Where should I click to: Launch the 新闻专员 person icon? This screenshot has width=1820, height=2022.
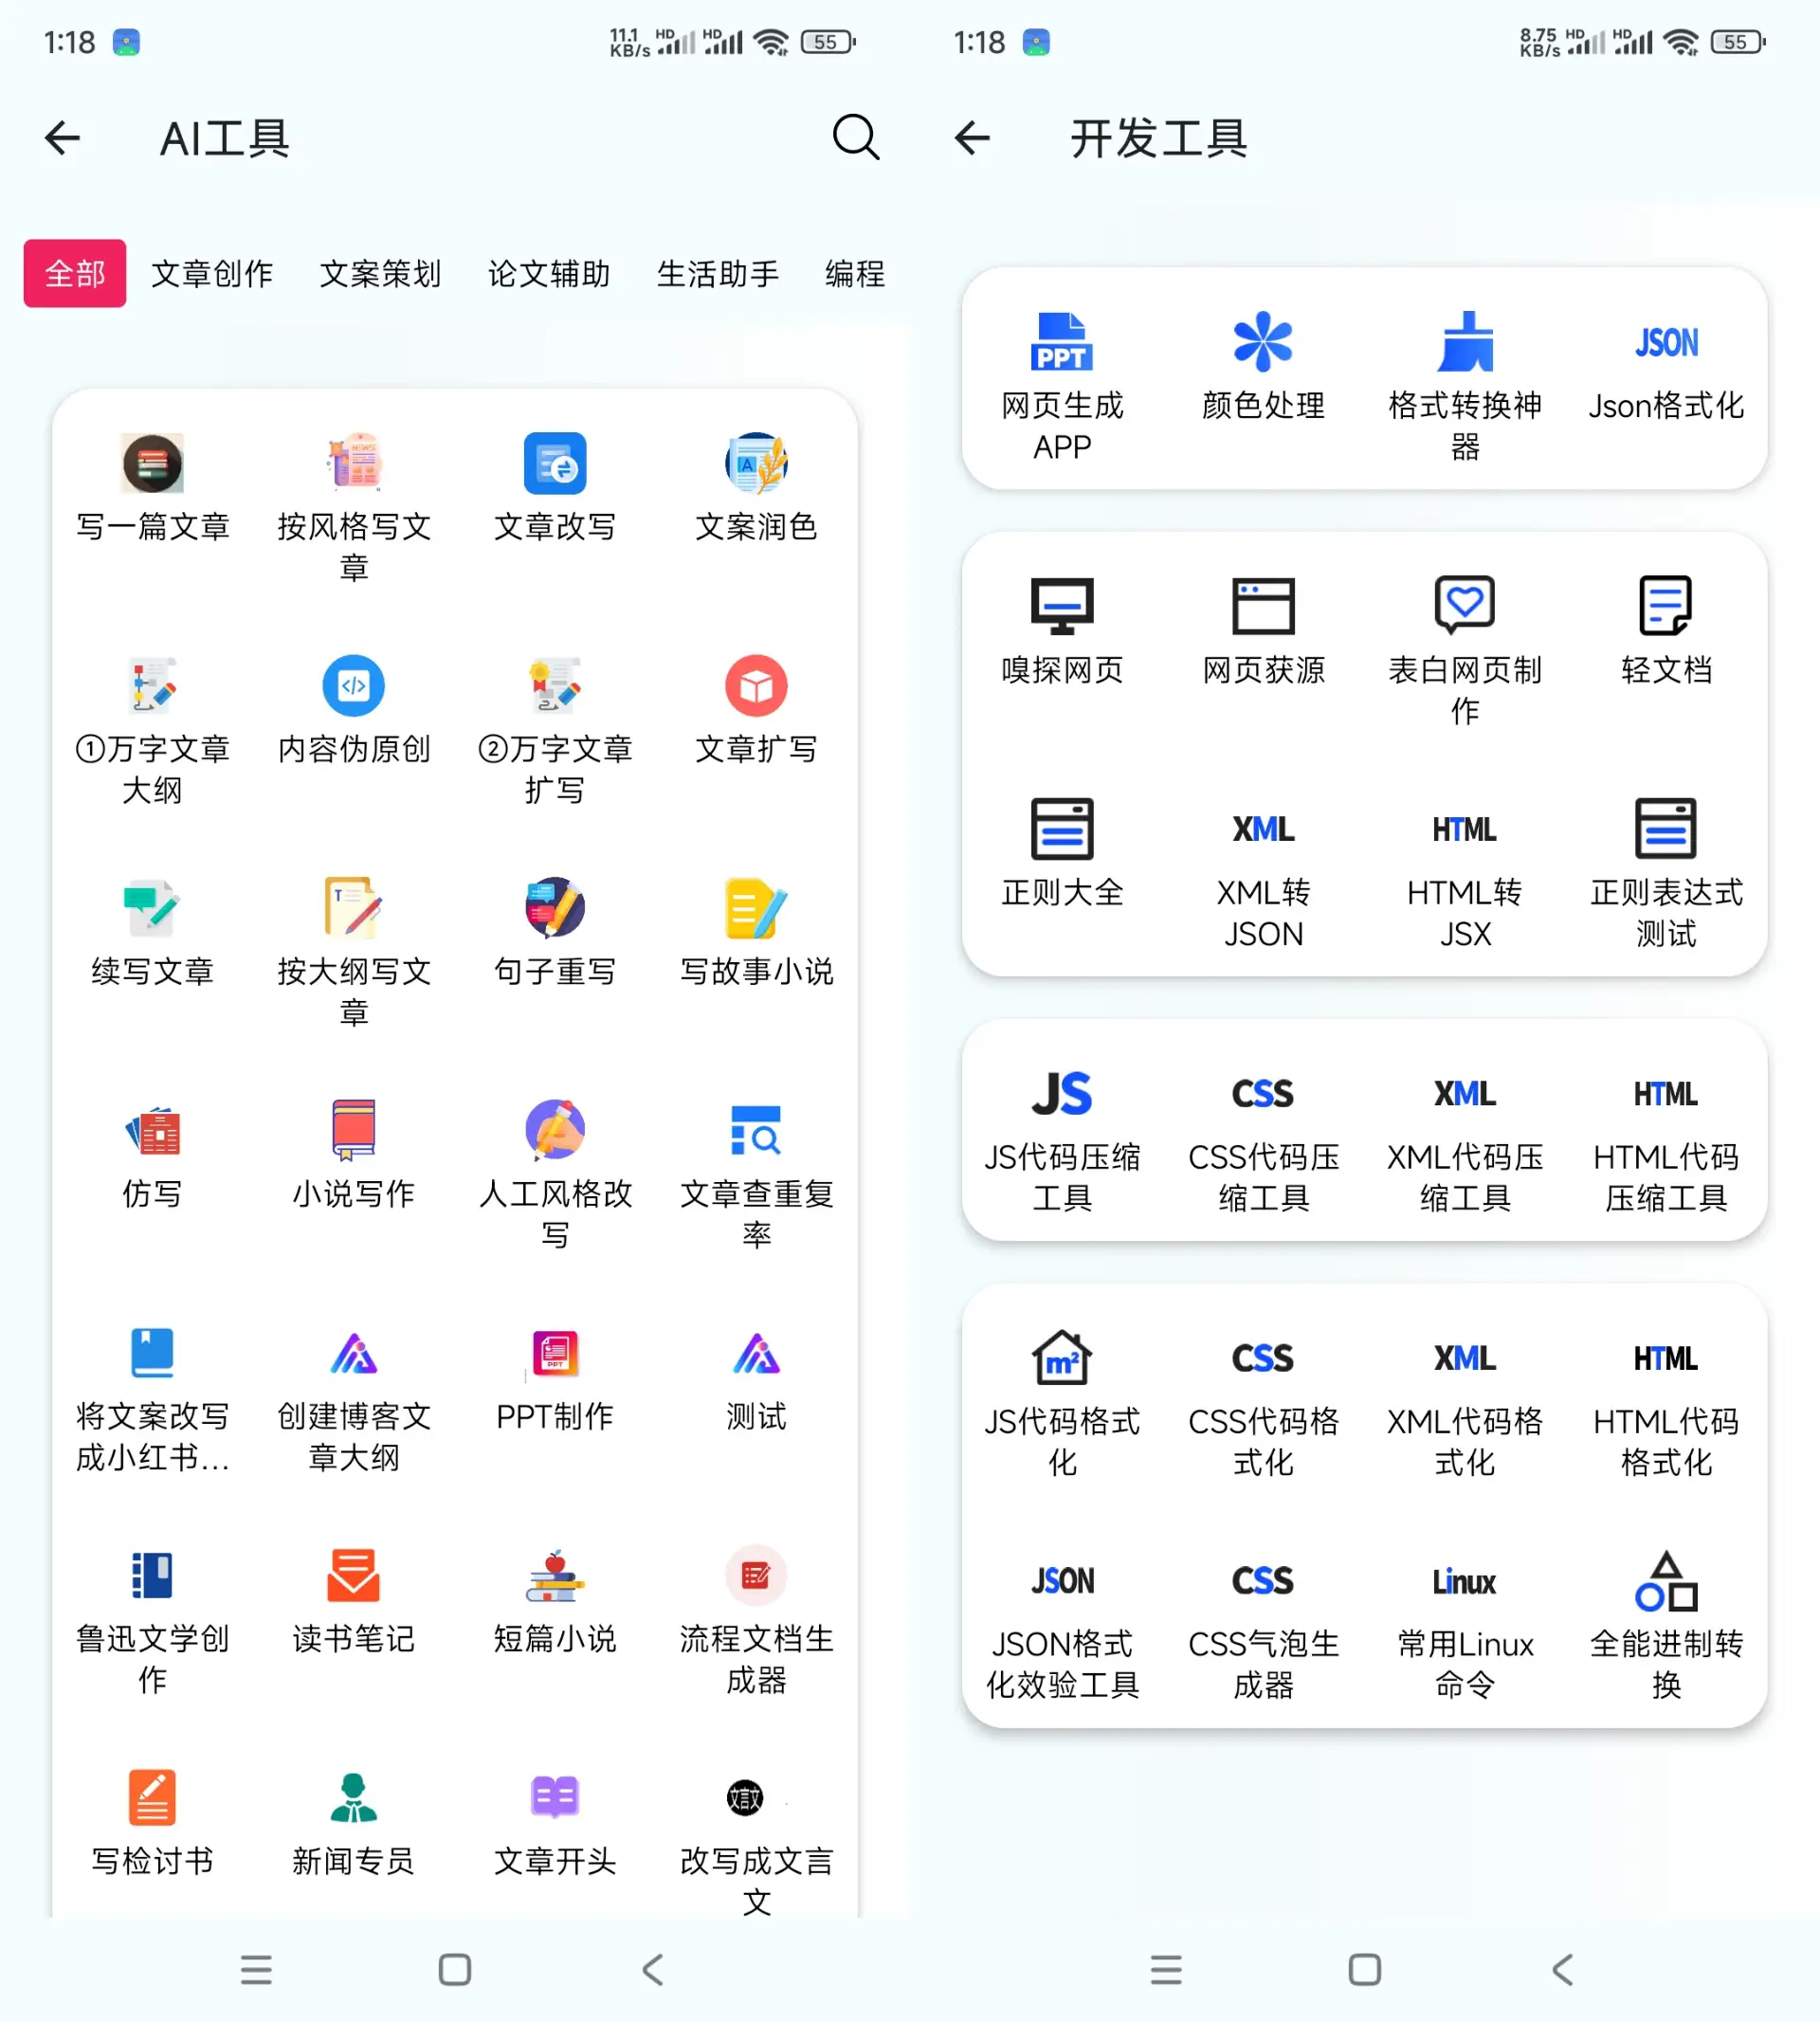[354, 1798]
